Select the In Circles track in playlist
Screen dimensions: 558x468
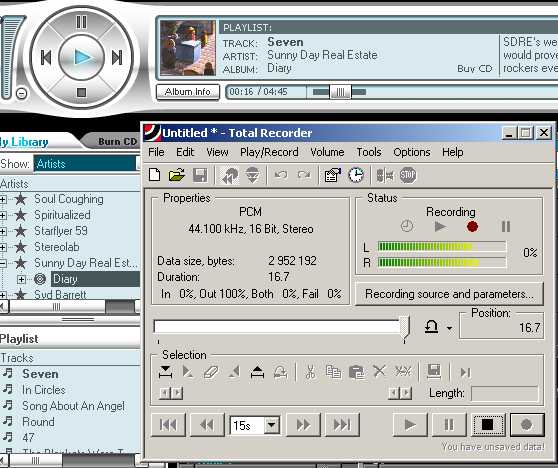tap(43, 390)
